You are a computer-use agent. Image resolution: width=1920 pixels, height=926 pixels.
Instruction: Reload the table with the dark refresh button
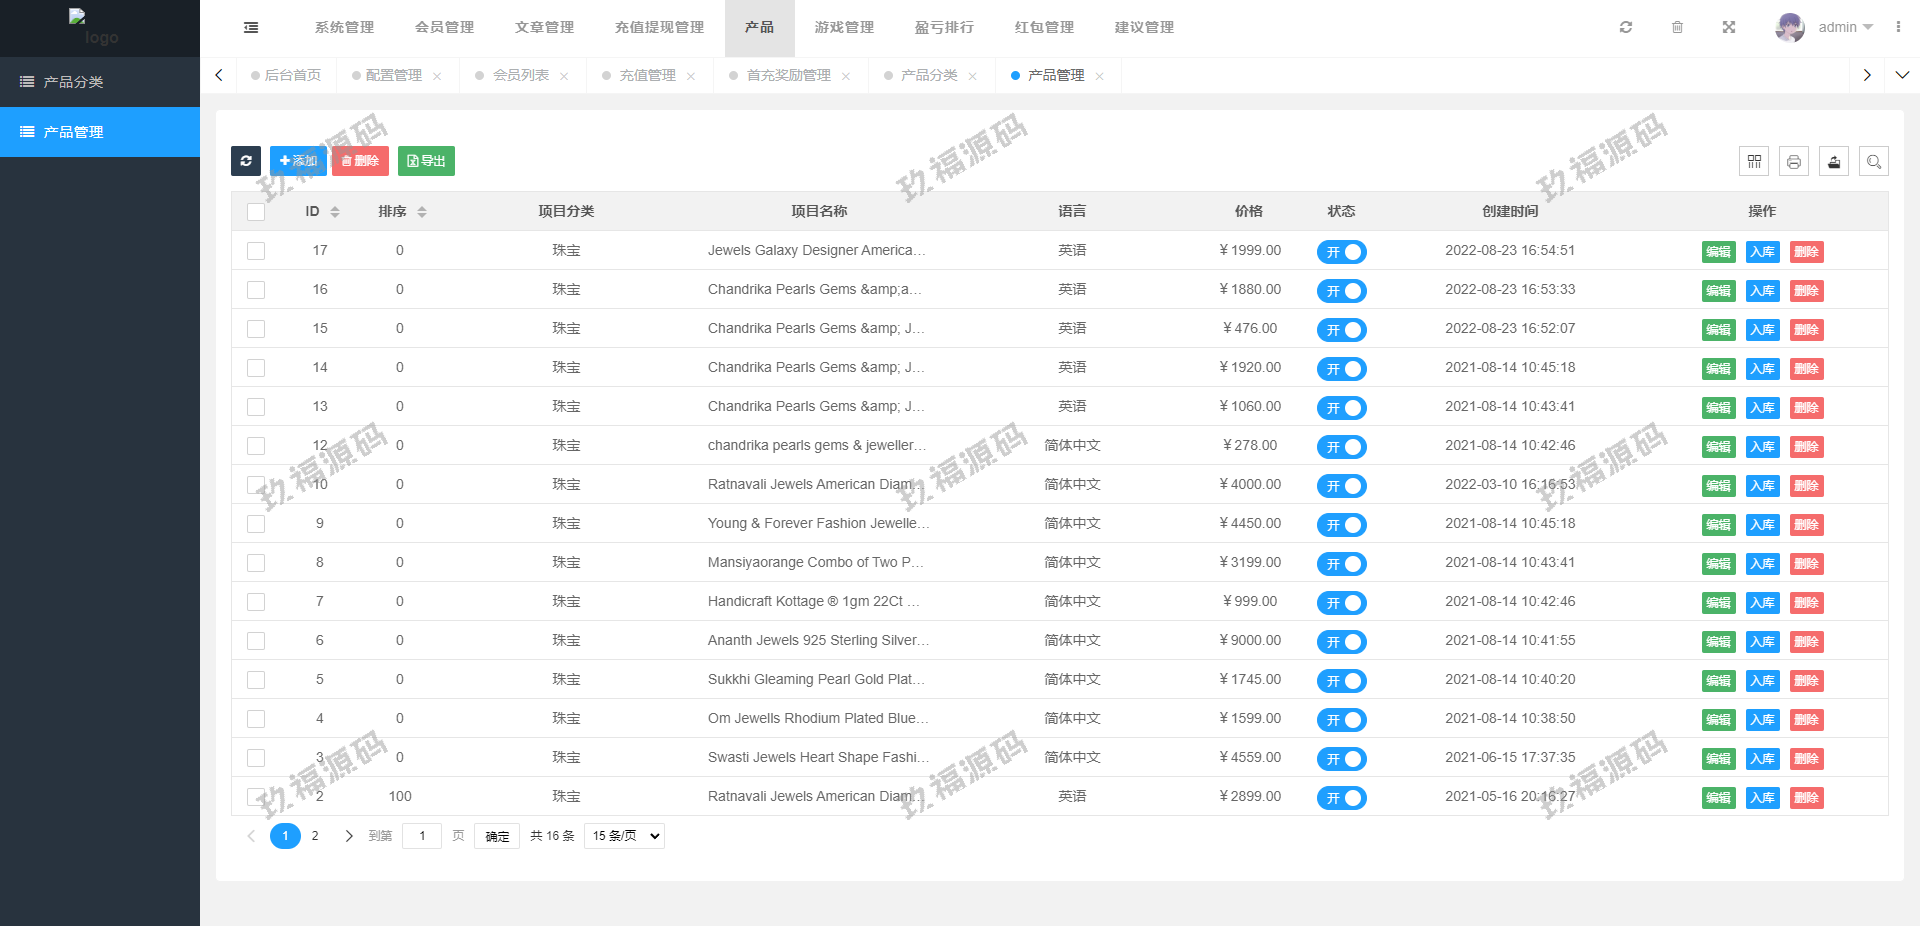point(246,161)
